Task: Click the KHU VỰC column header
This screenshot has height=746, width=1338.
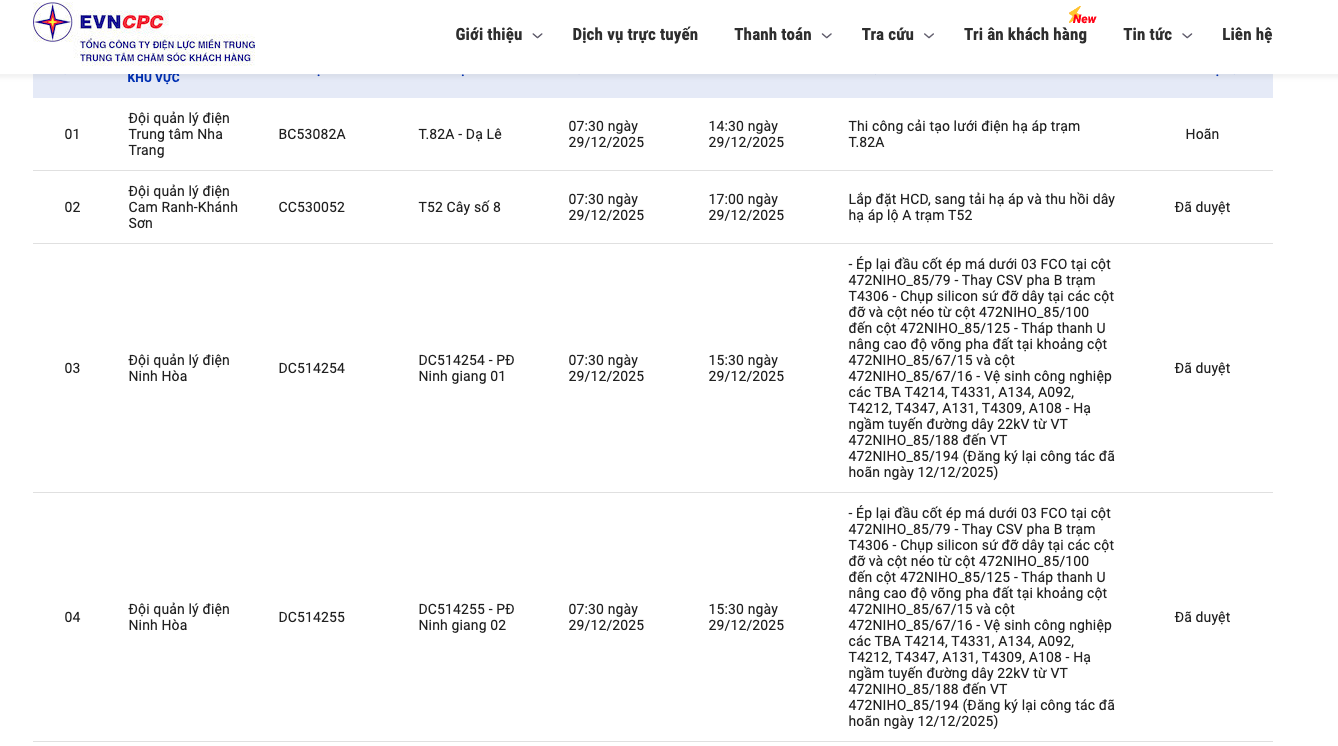Action: point(153,78)
